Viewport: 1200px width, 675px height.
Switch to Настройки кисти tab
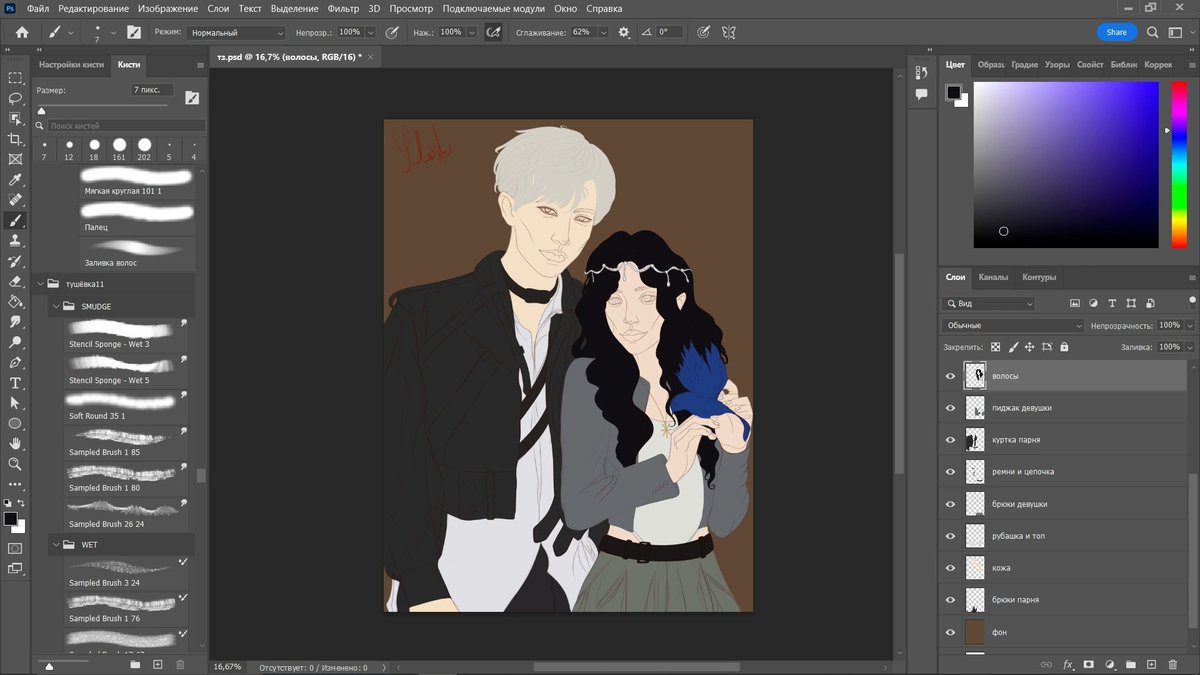click(x=69, y=64)
